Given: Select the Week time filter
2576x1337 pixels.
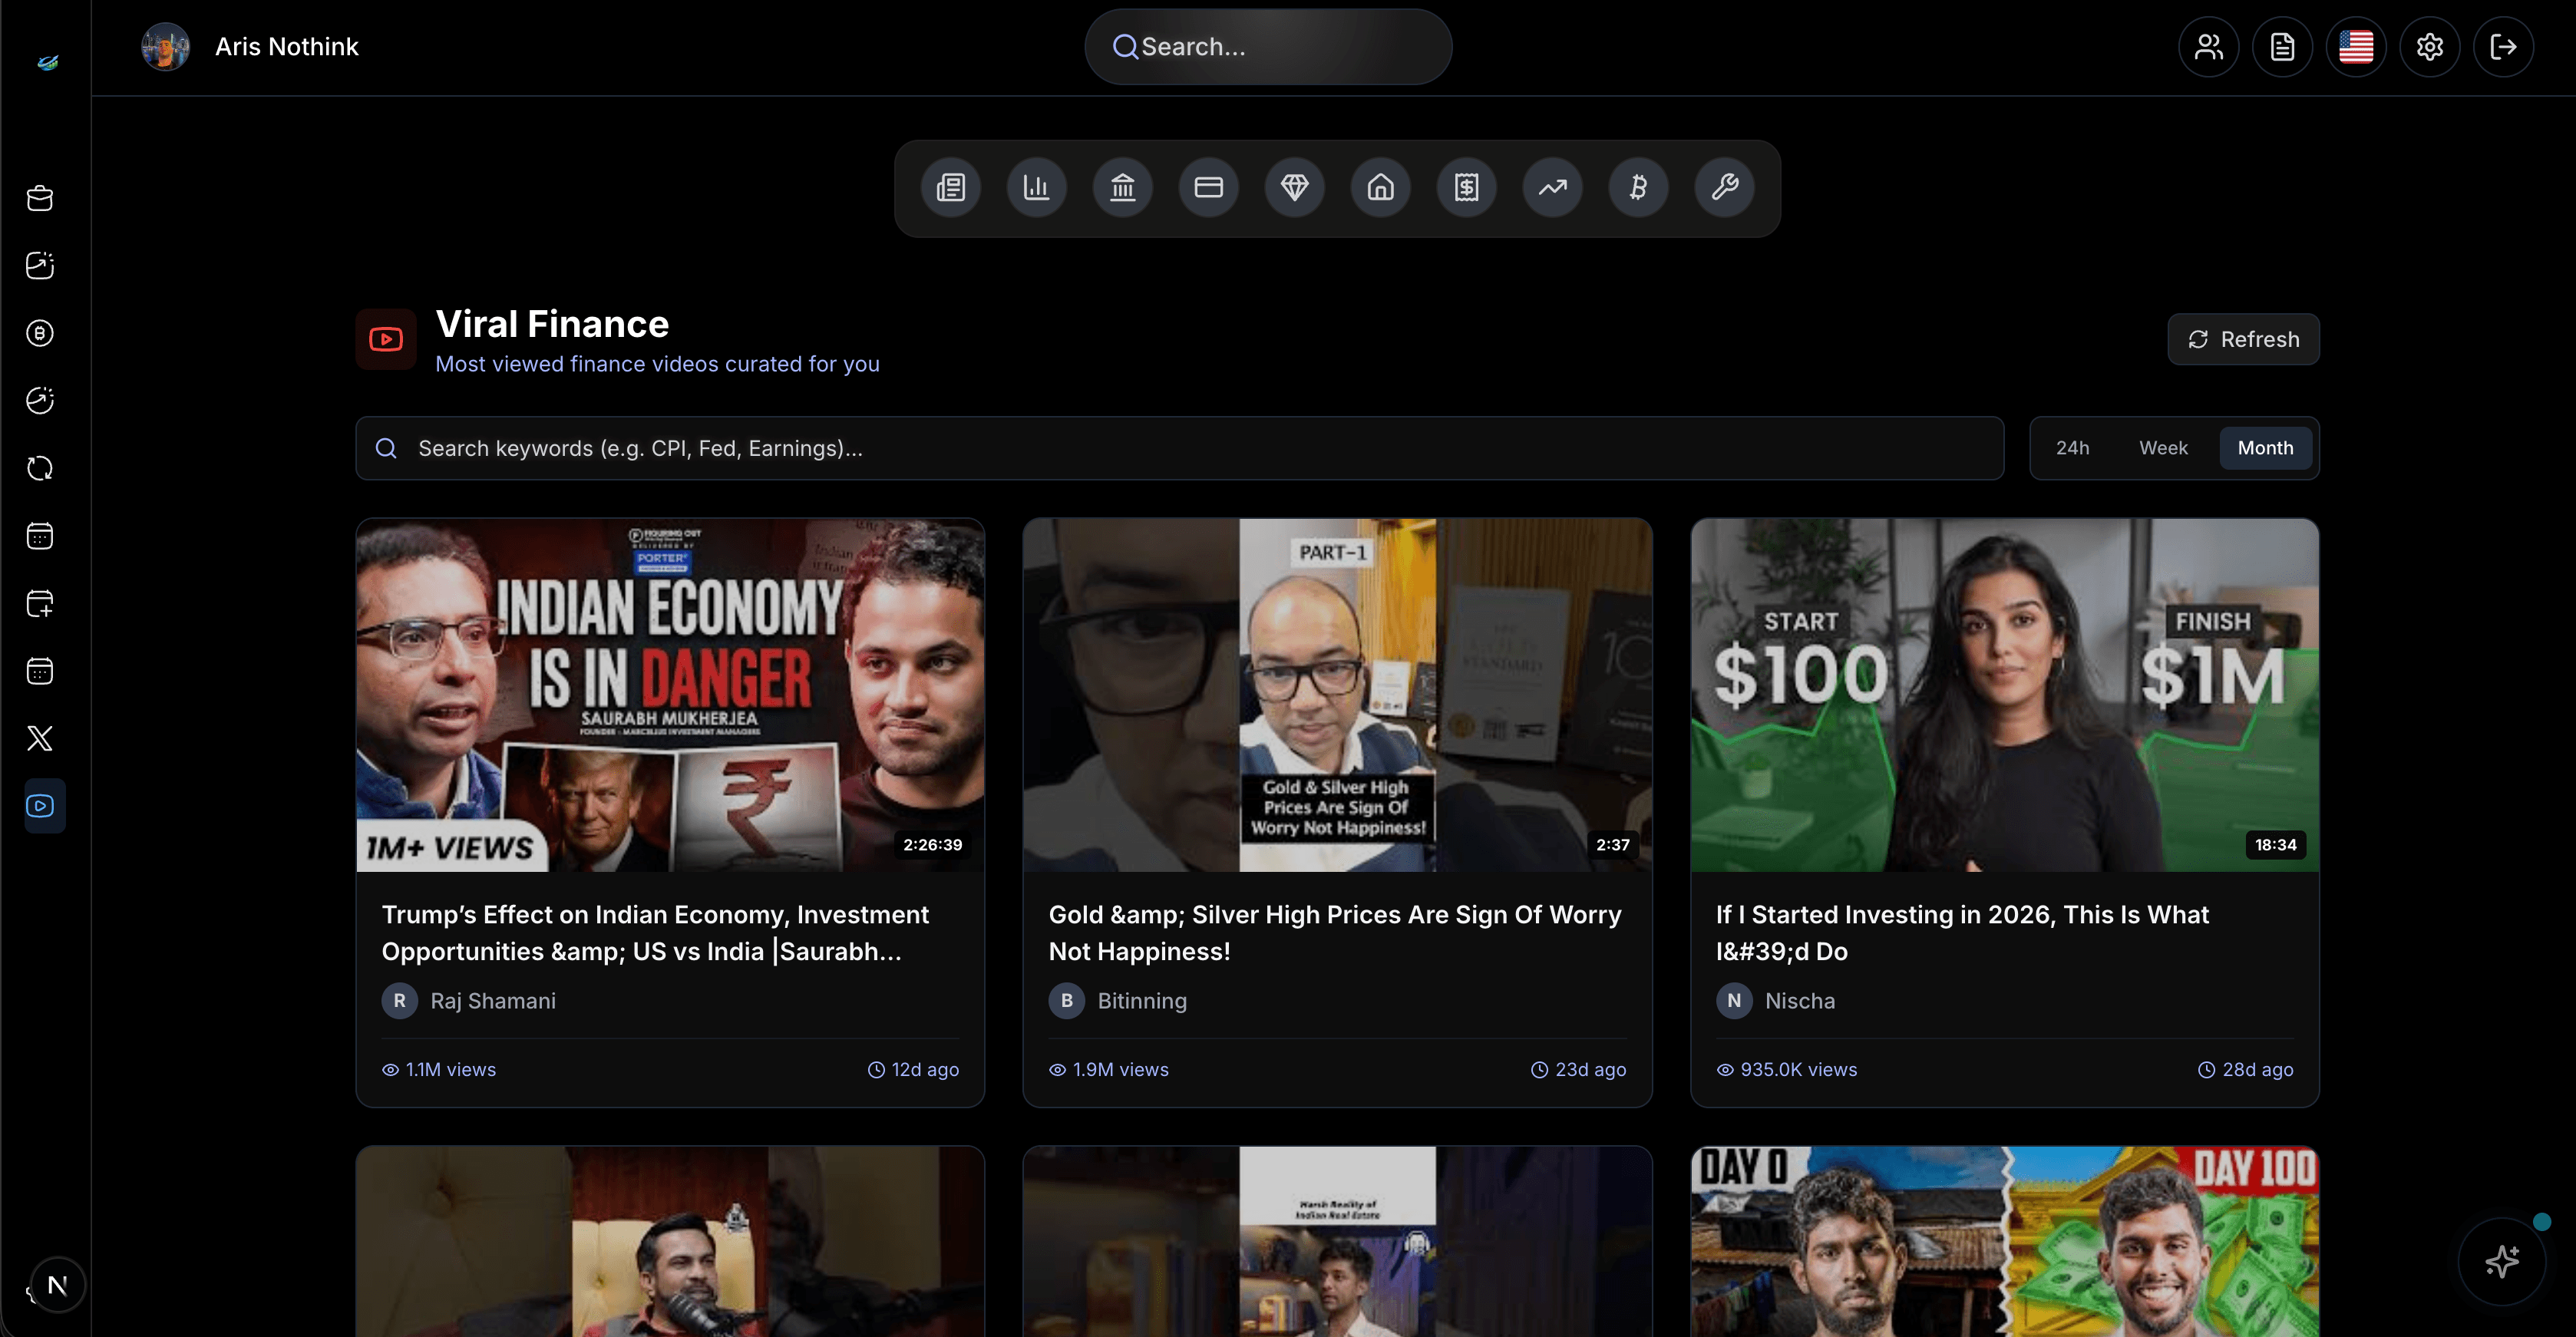Looking at the screenshot, I should [2163, 448].
